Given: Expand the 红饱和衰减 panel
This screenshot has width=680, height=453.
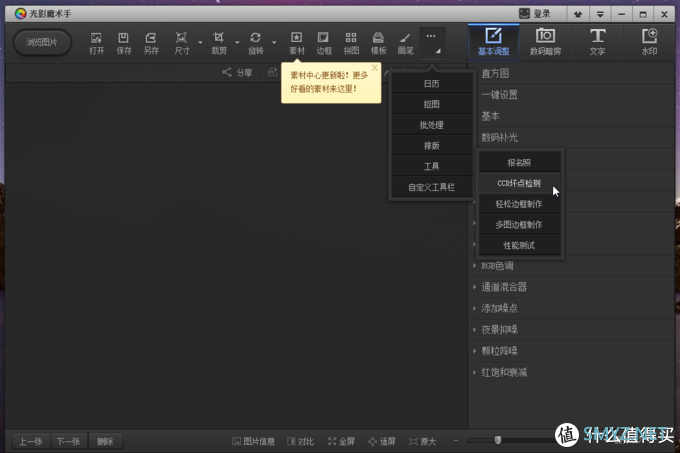Looking at the screenshot, I should click(572, 372).
